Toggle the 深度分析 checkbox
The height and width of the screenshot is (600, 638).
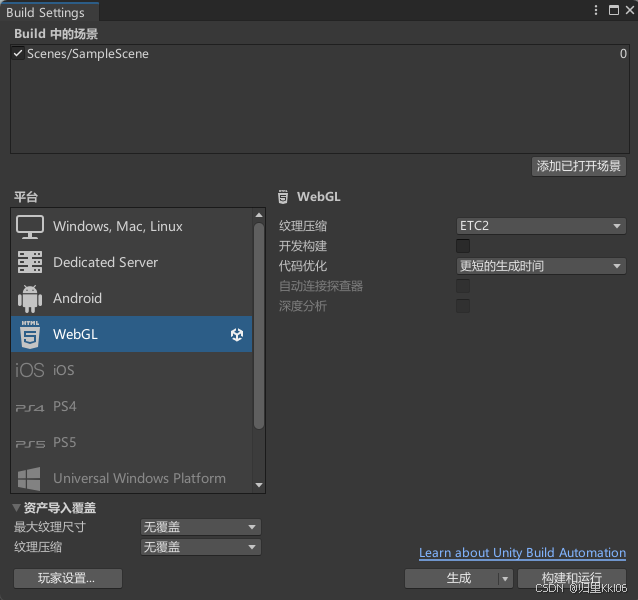coord(463,306)
